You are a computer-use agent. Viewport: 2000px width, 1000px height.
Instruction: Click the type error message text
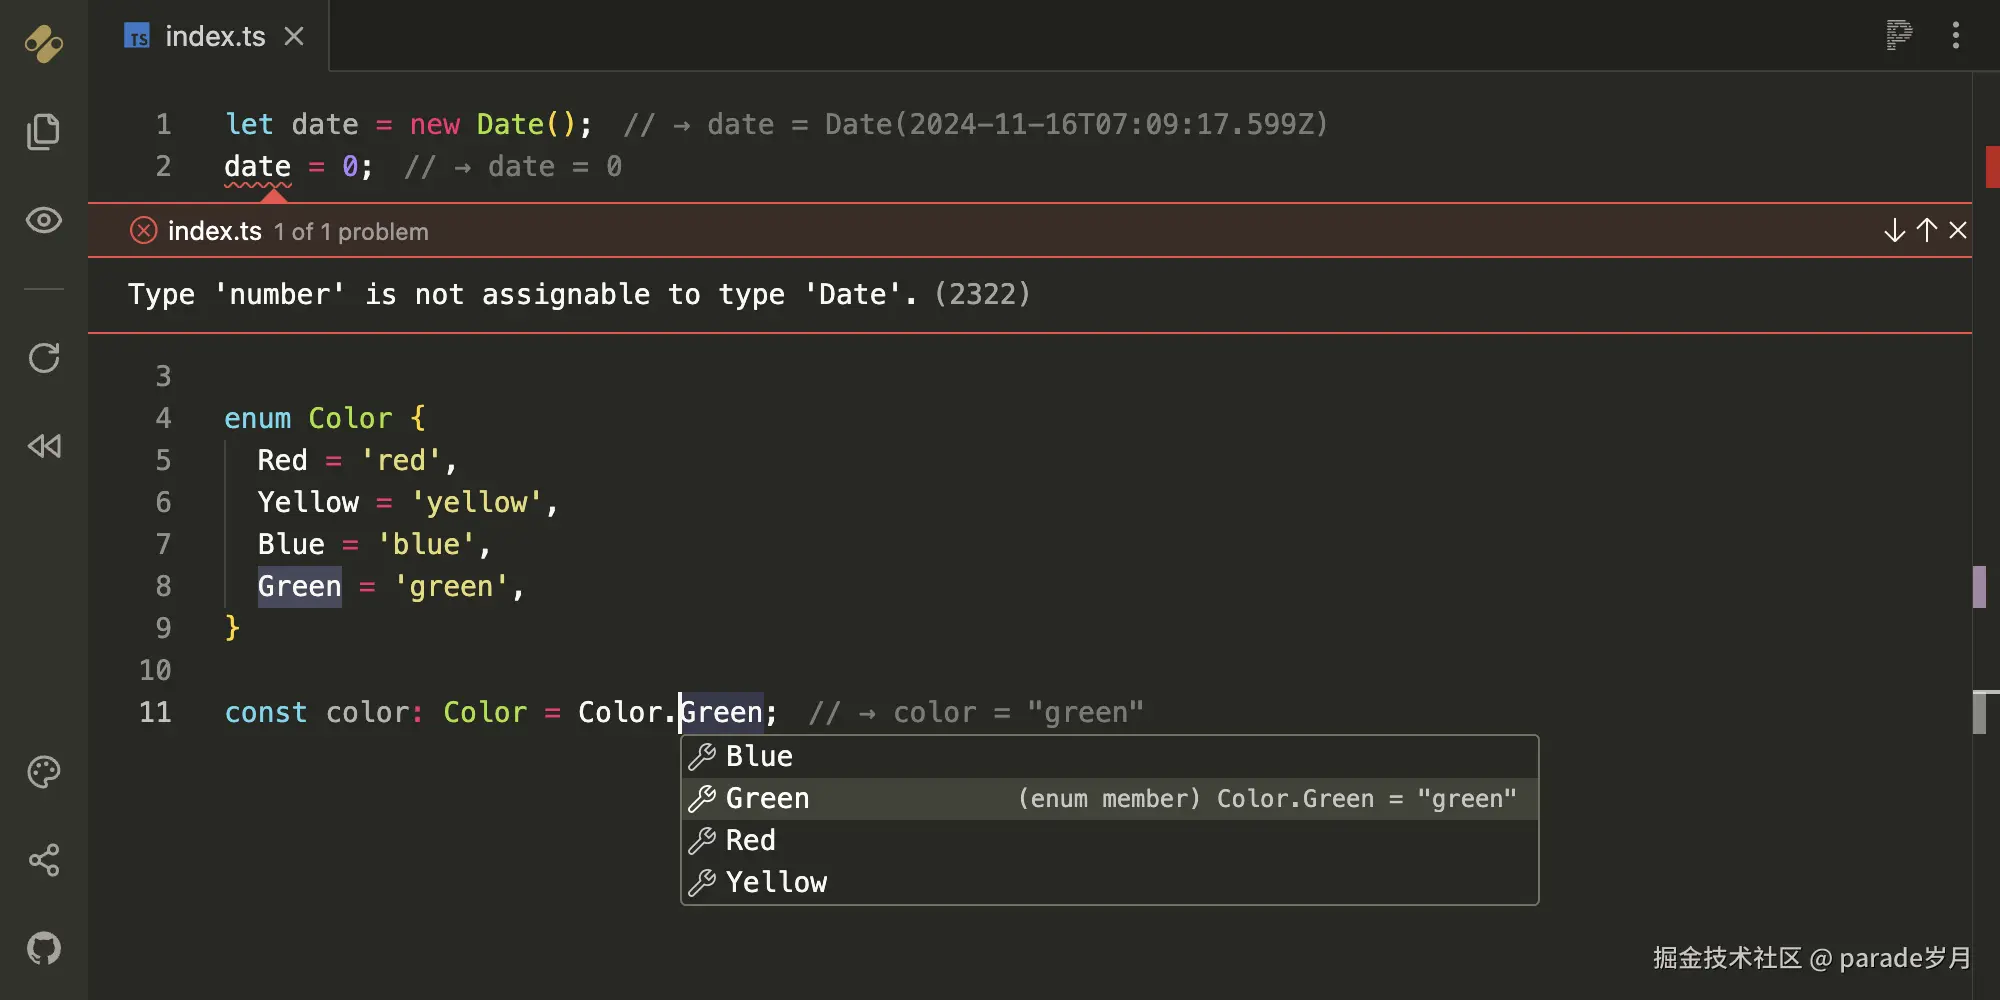point(578,294)
